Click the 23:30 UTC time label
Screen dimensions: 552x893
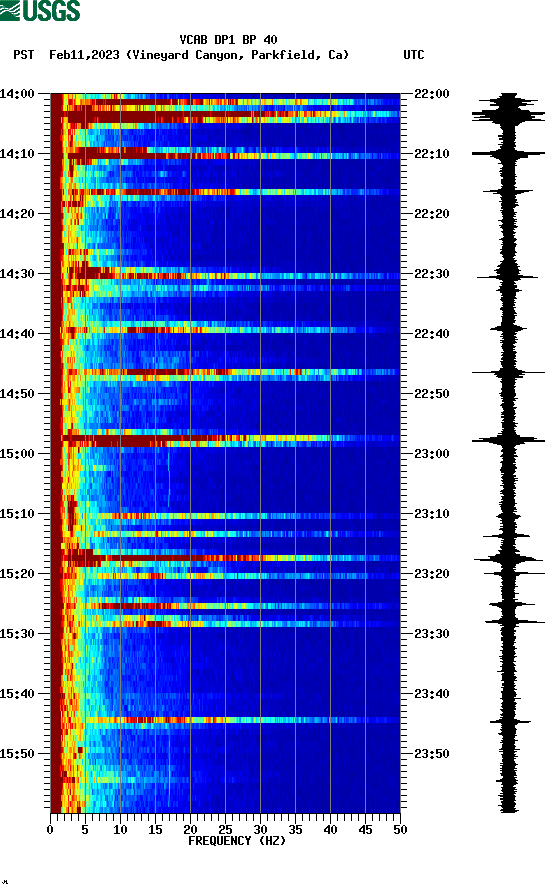(x=432, y=633)
